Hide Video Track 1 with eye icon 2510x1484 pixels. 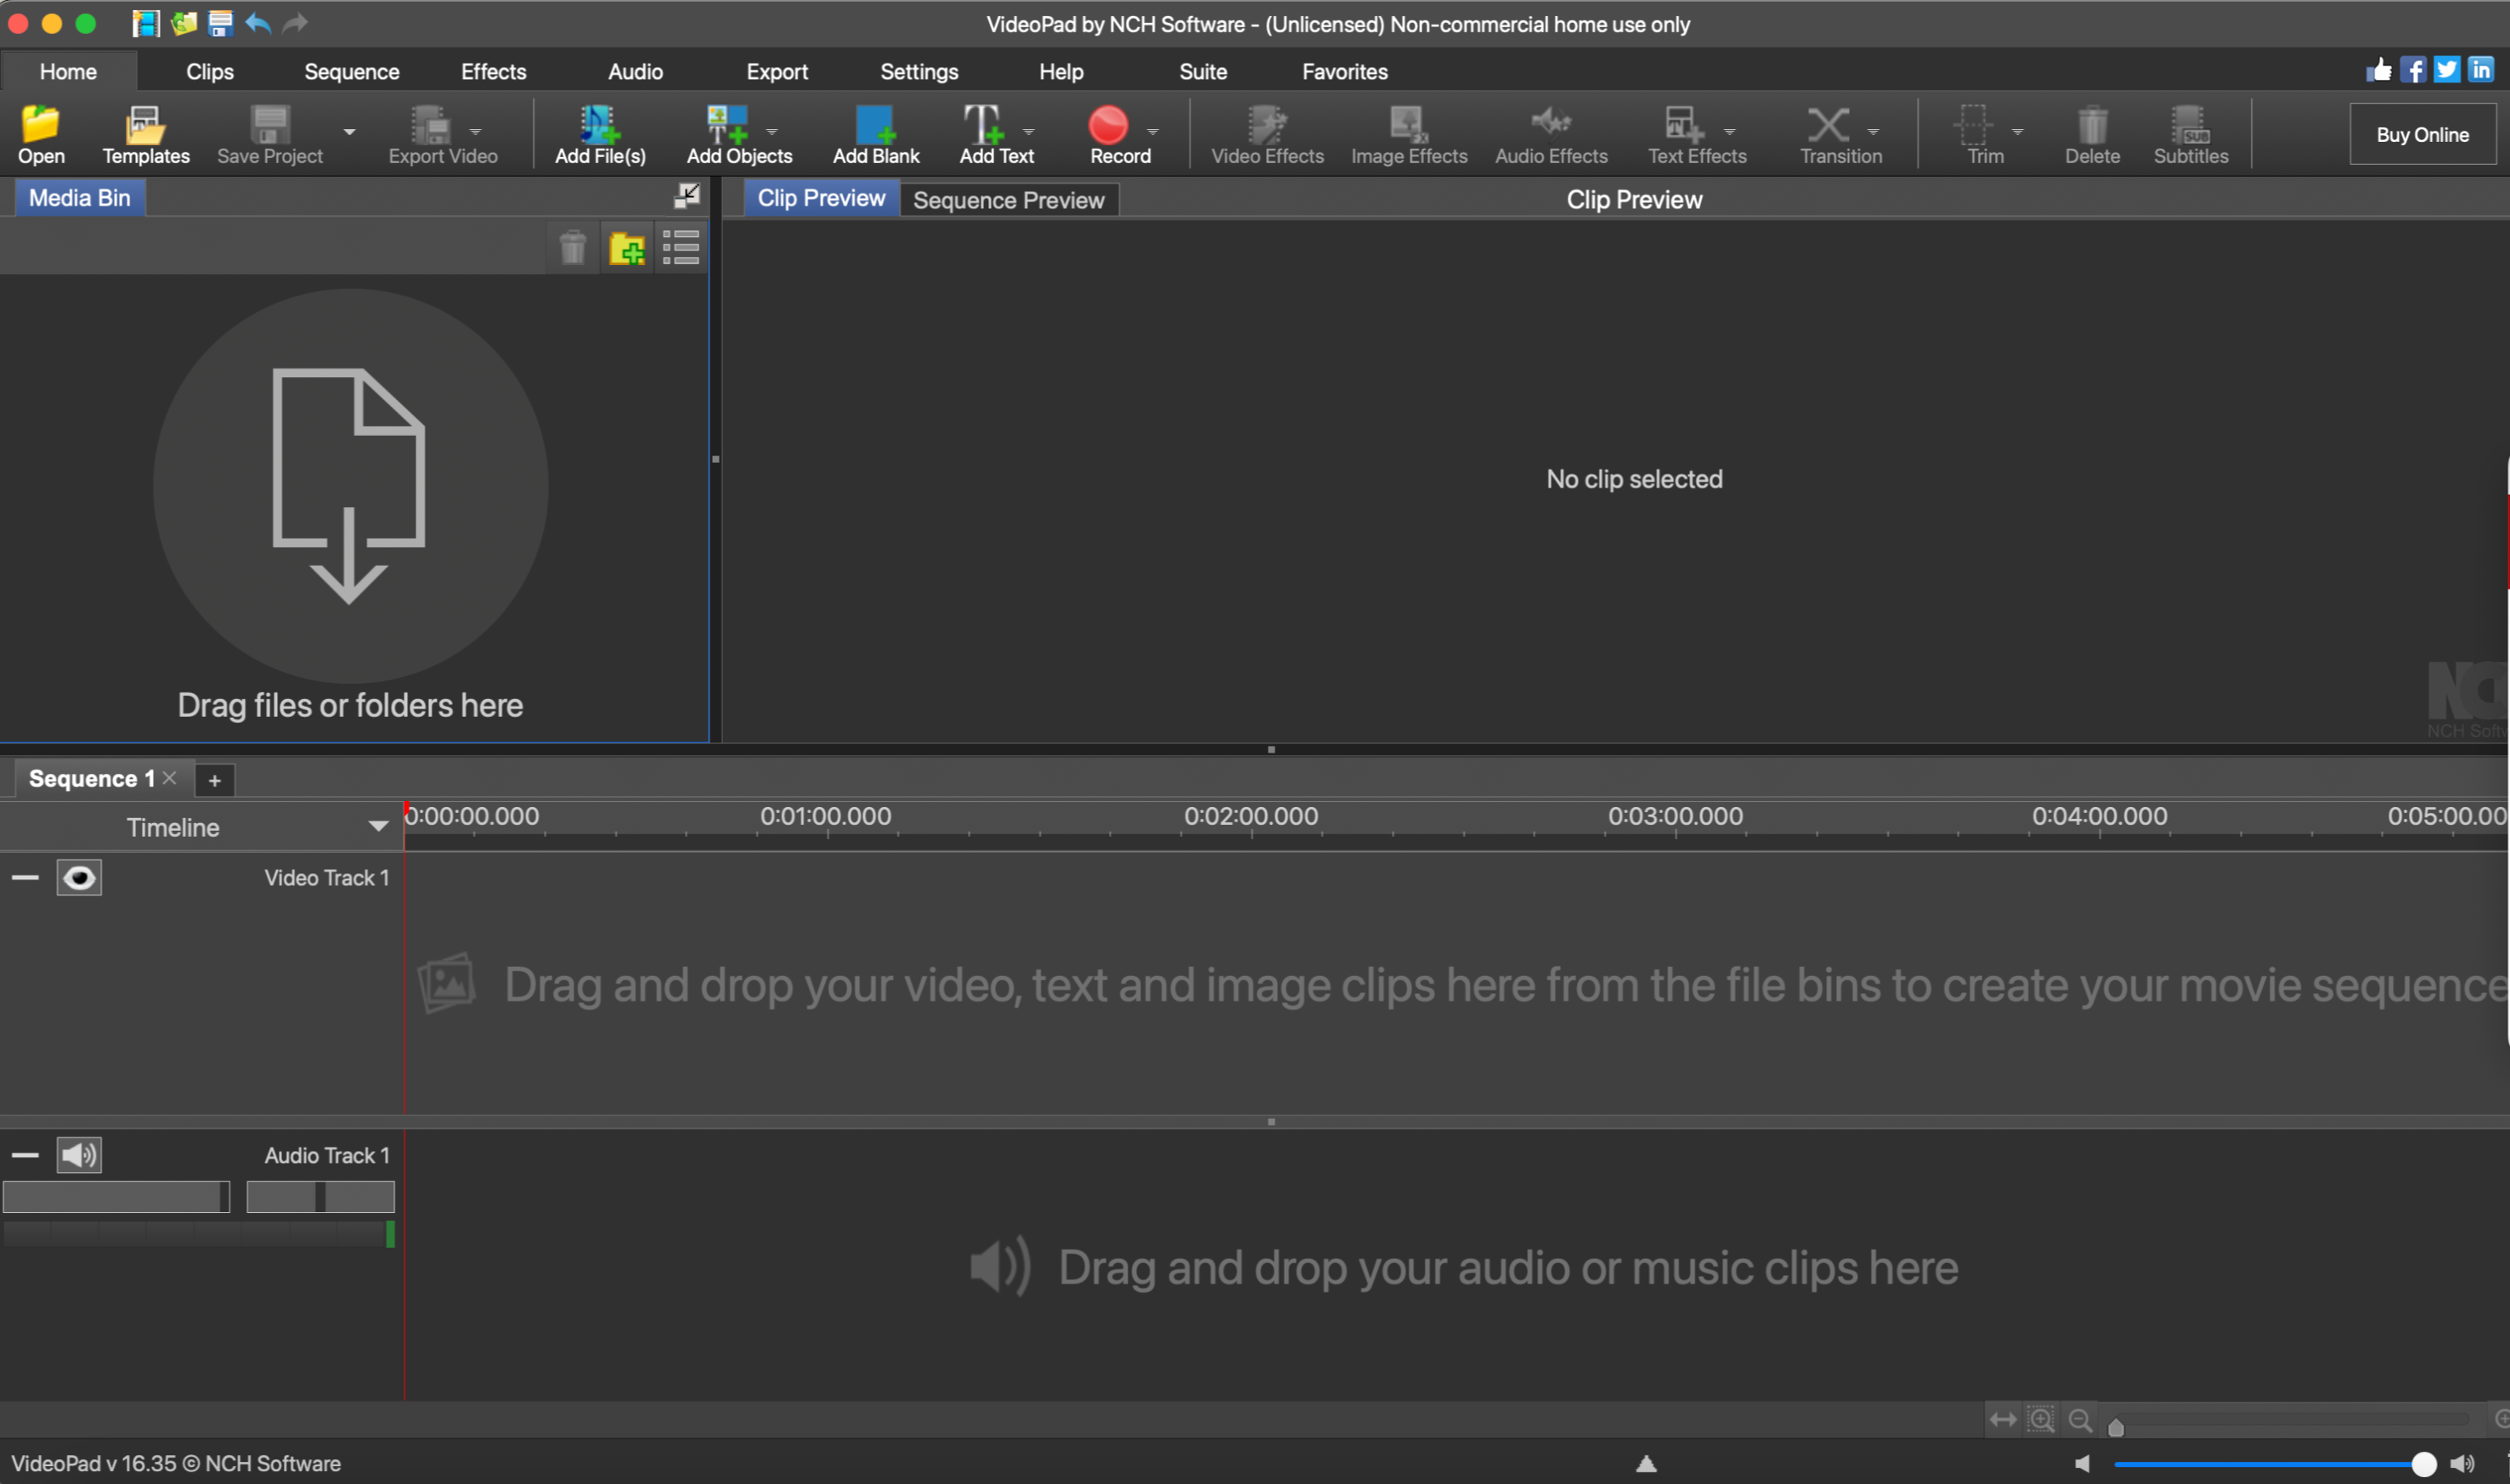79,878
